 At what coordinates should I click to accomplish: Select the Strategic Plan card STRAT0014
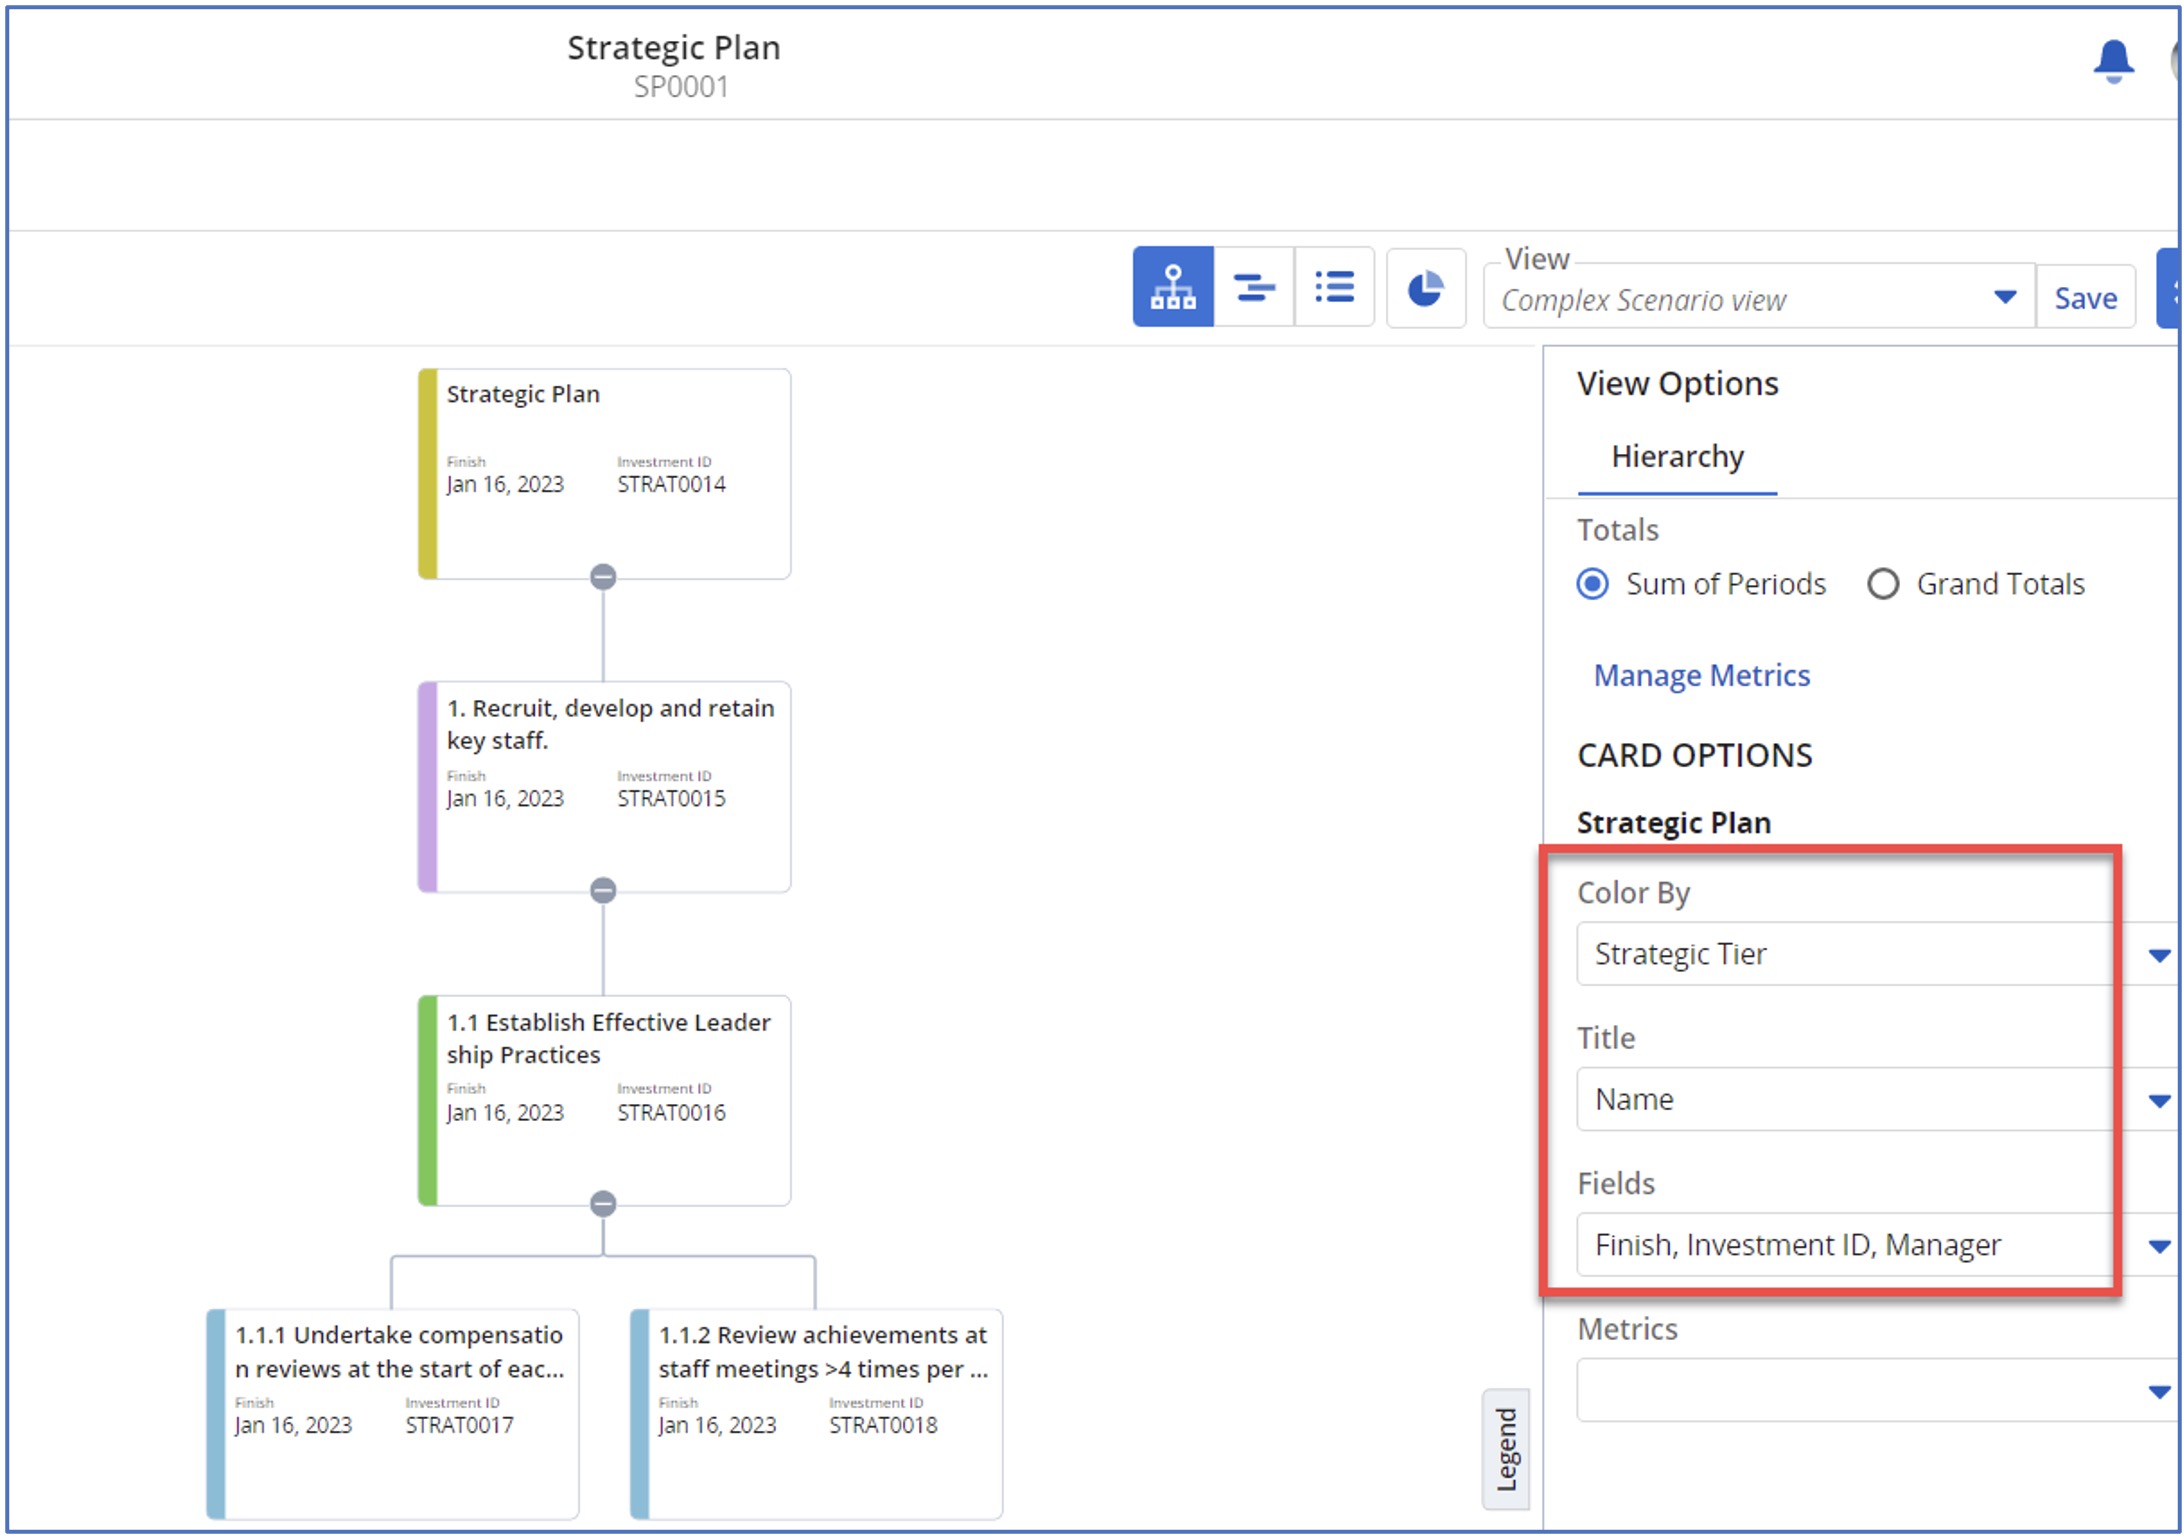[x=604, y=474]
